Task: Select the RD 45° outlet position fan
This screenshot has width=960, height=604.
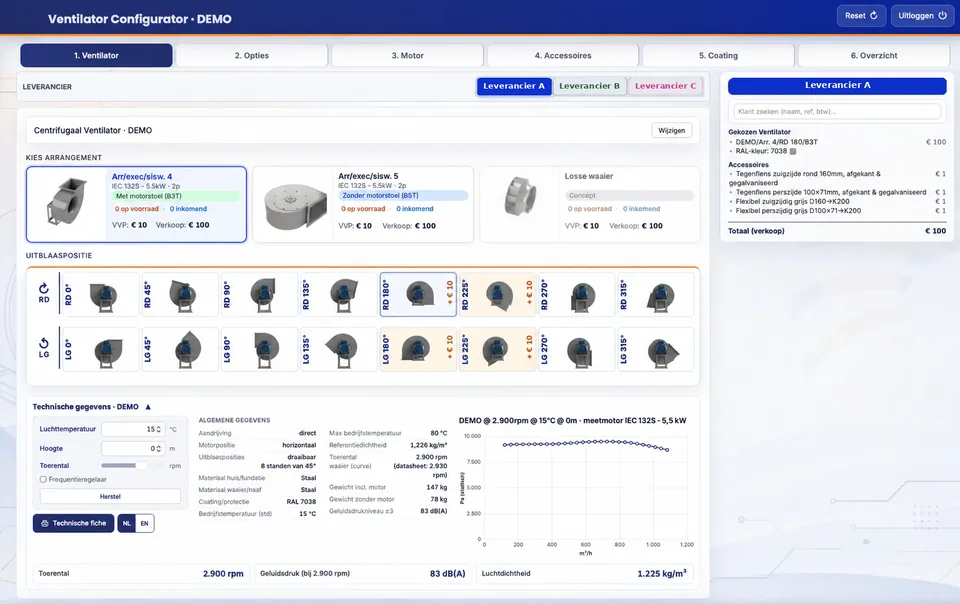Action: pos(180,294)
